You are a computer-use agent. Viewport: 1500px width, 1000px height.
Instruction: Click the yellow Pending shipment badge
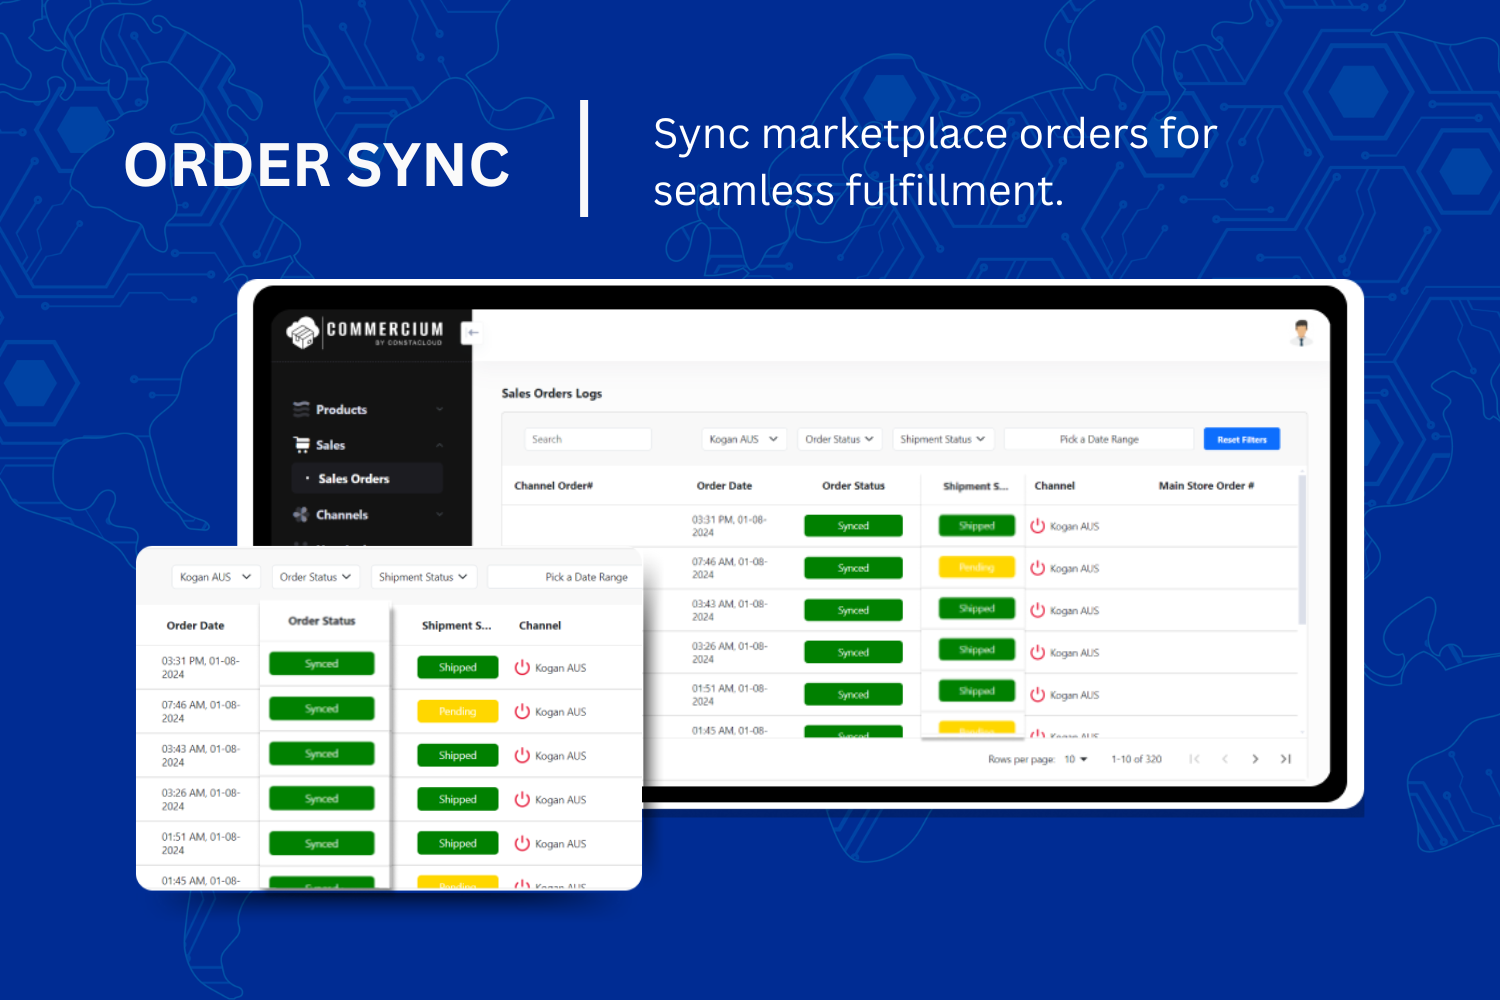pyautogui.click(x=975, y=567)
